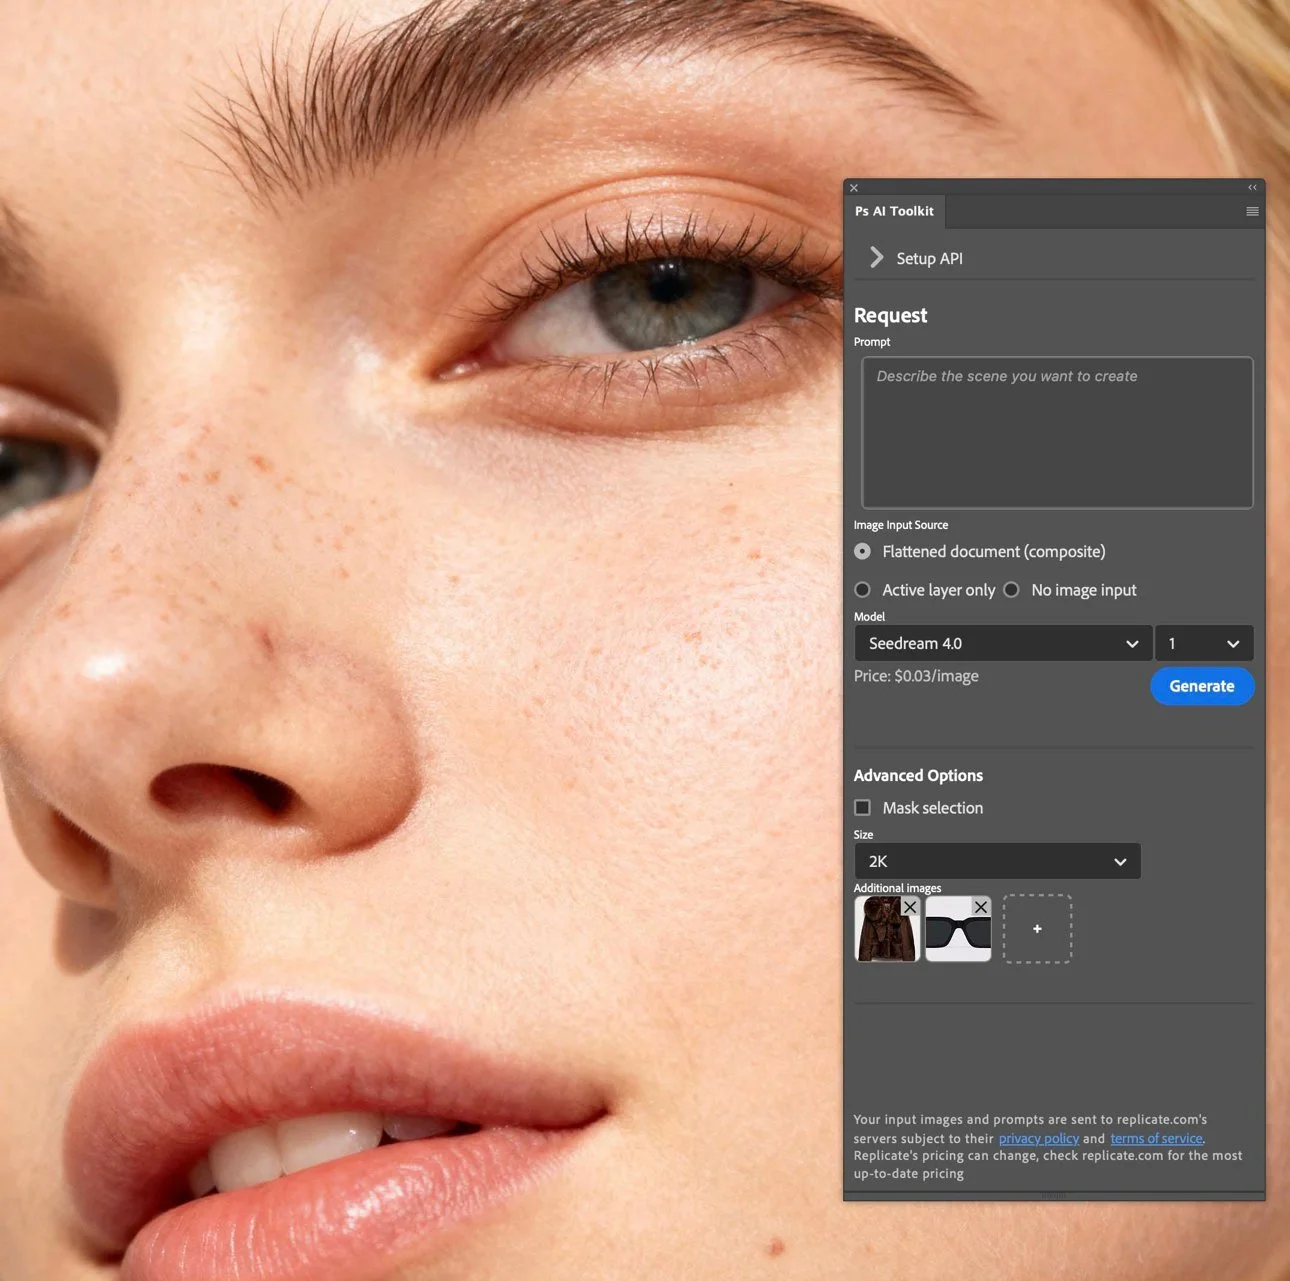Screen dimensions: 1290x1281
Task: Remove the sunglasses reference image
Action: (980, 906)
